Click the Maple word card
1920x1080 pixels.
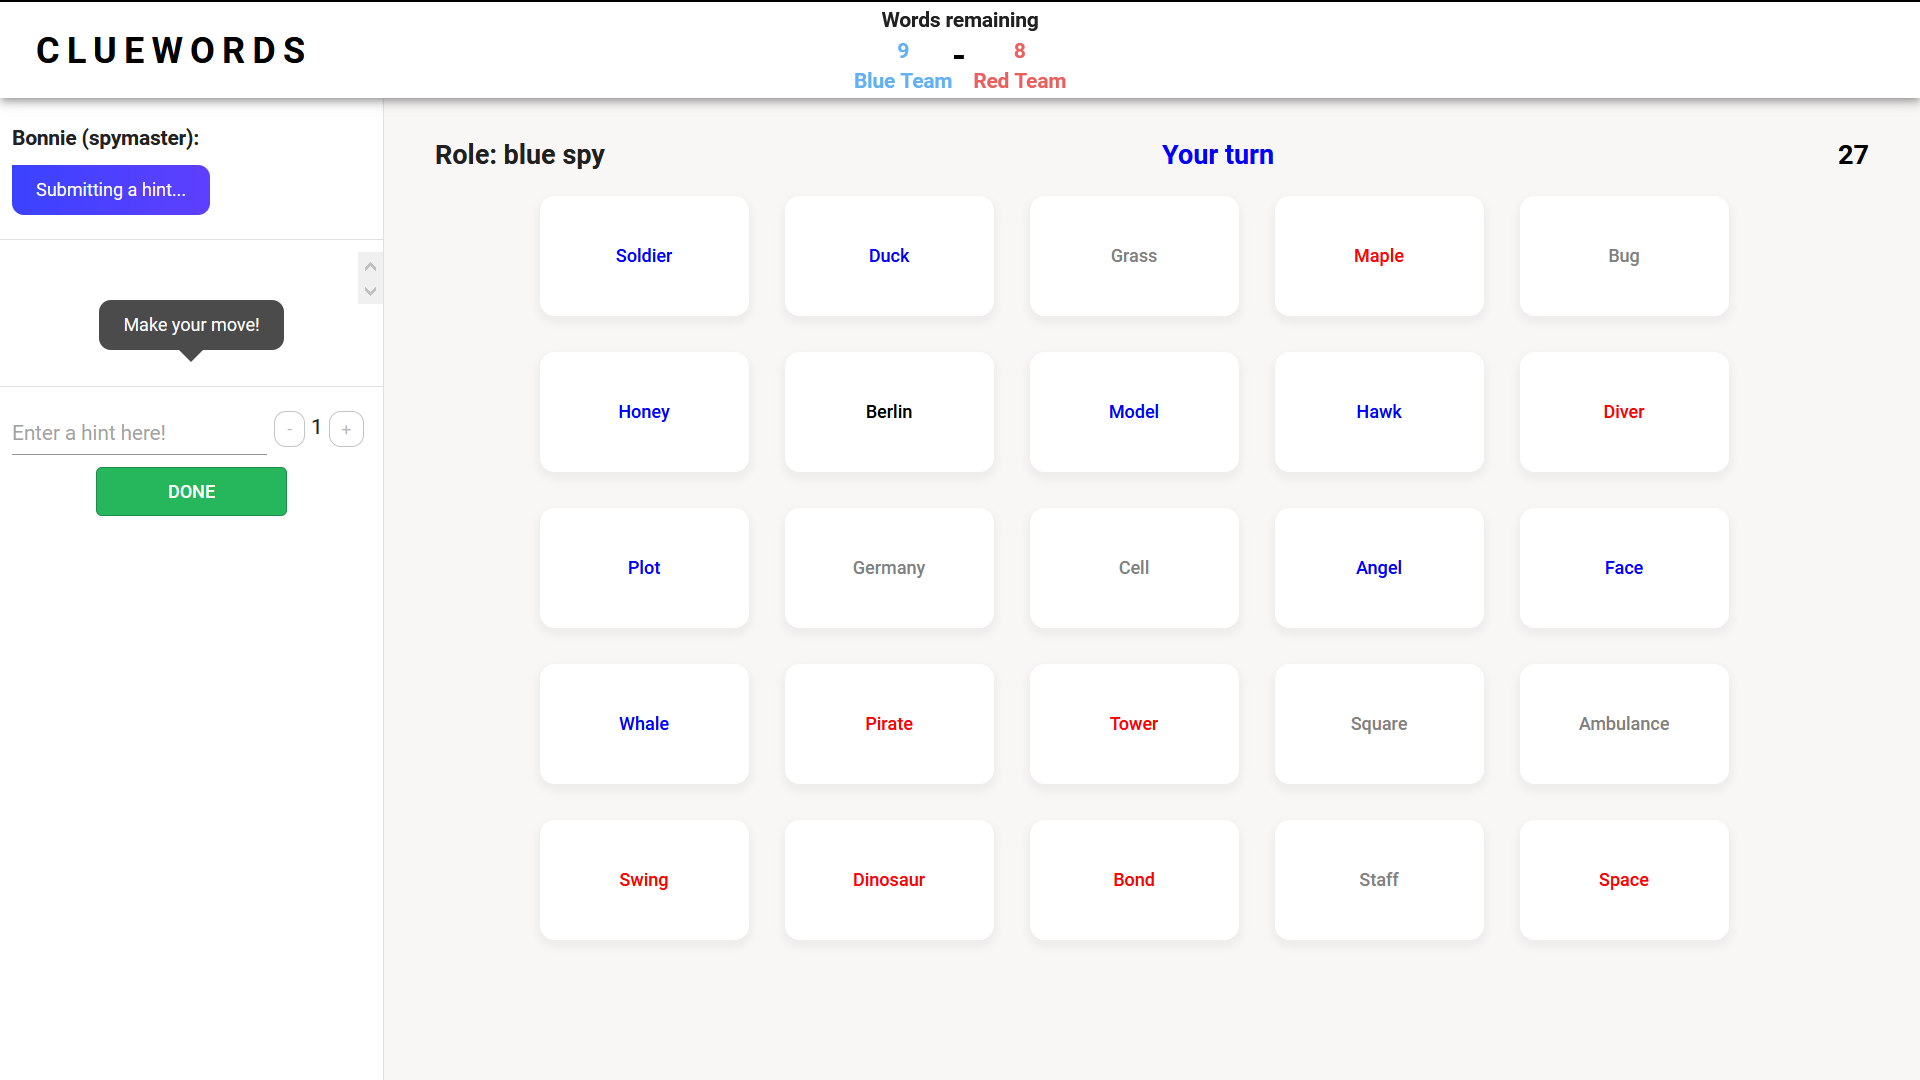click(x=1379, y=256)
